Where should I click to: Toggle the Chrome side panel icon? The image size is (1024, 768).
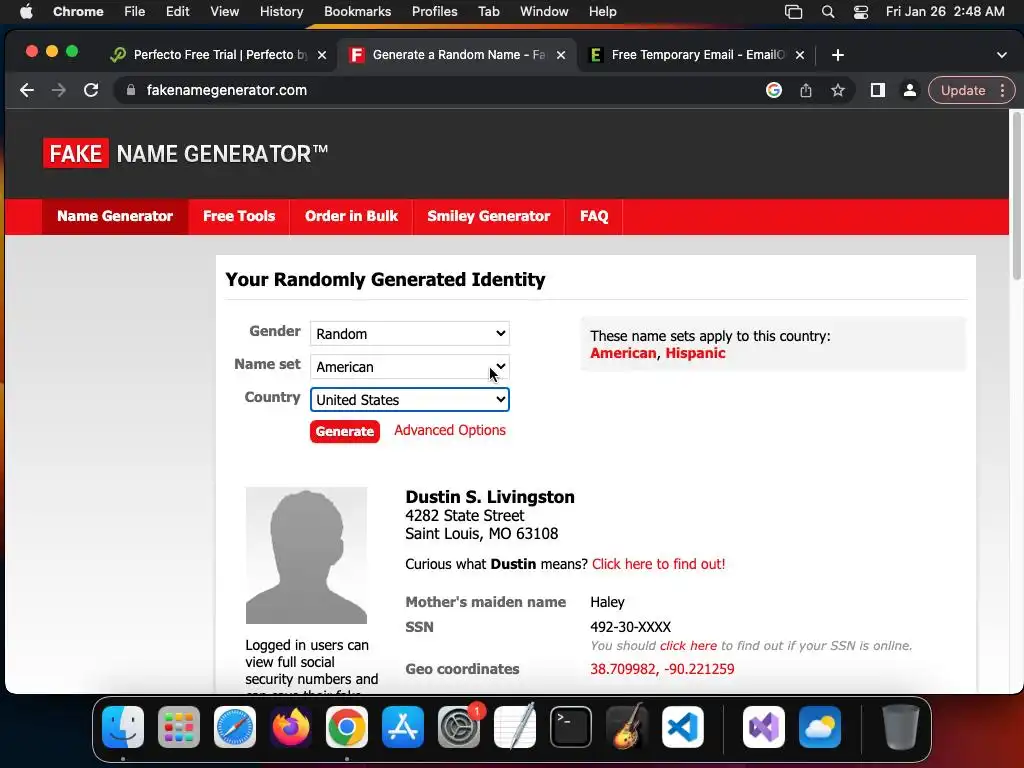pos(878,90)
